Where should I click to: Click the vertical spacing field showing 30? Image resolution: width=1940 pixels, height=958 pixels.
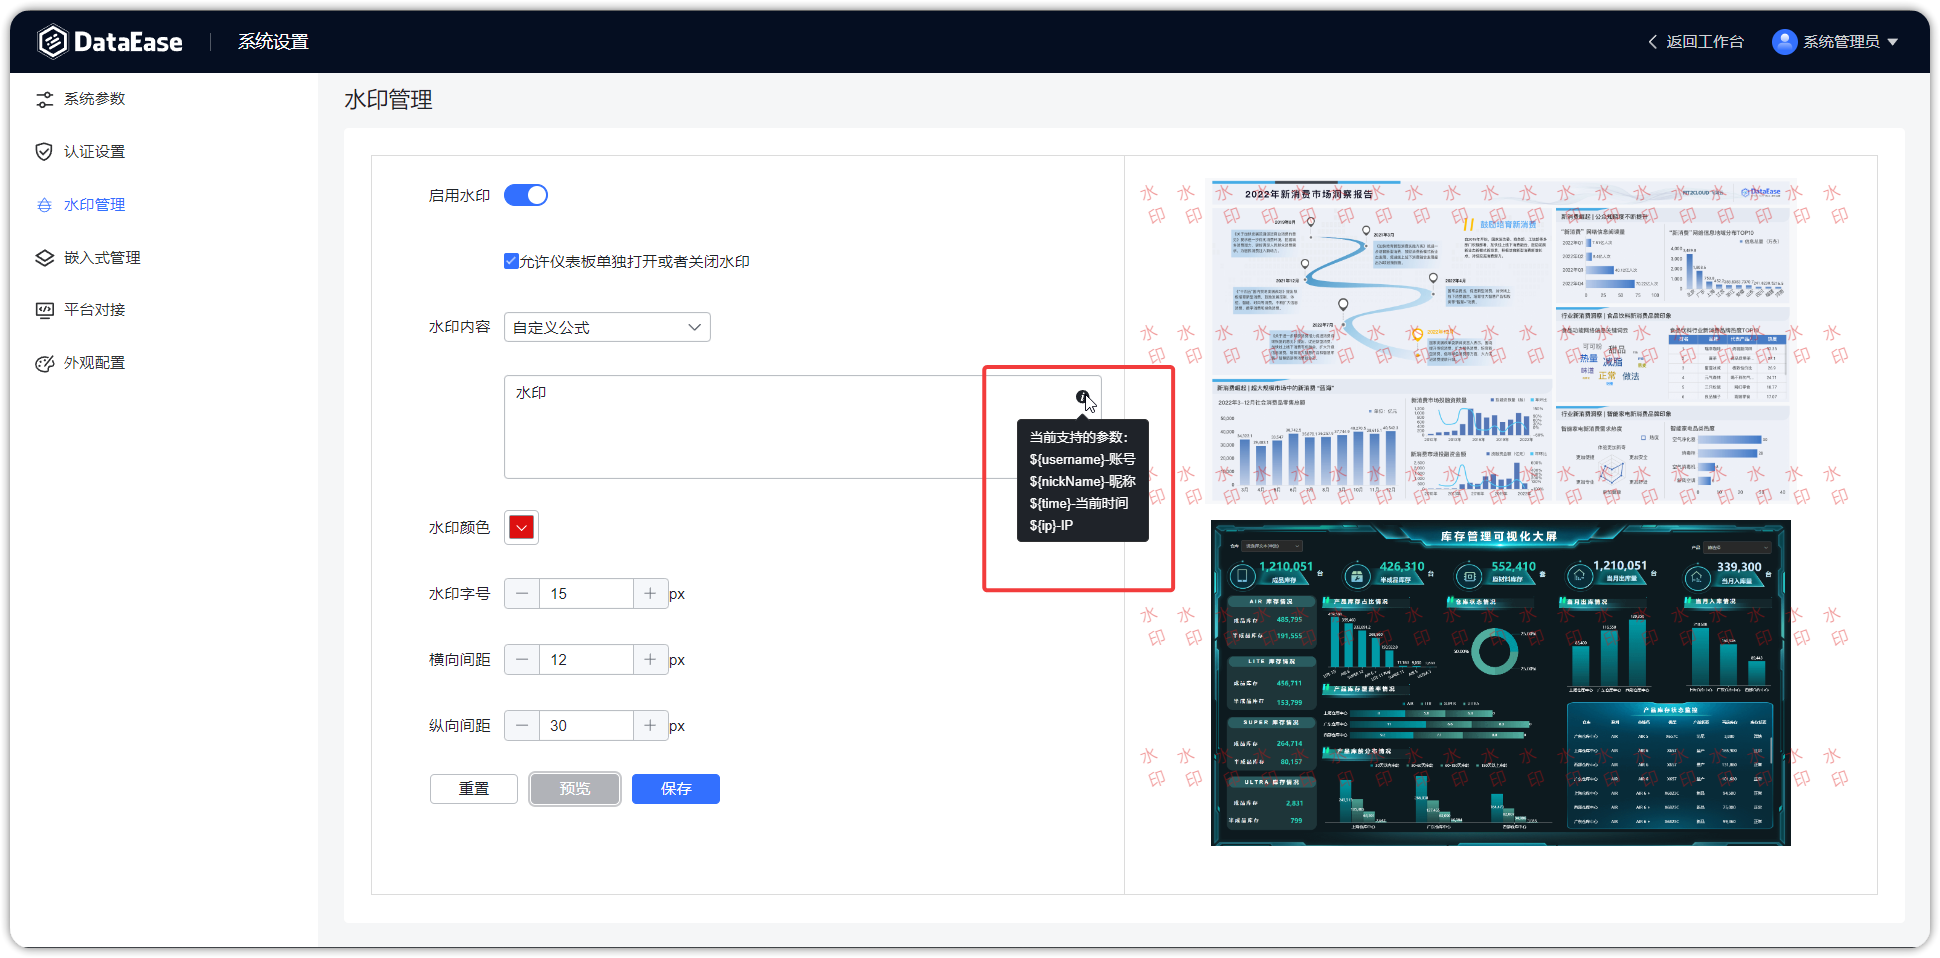[x=586, y=726]
